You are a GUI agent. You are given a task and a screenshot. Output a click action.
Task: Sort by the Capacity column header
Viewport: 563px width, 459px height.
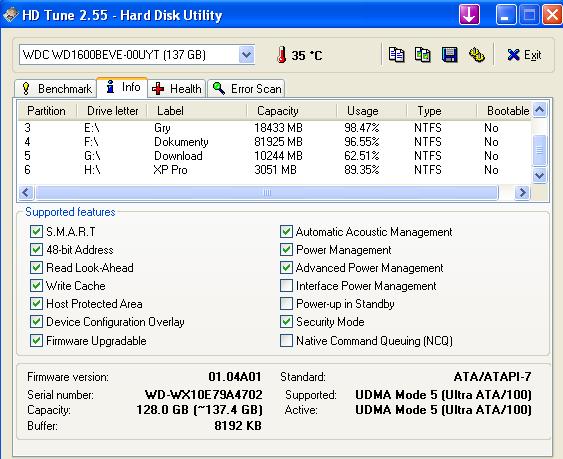292,111
